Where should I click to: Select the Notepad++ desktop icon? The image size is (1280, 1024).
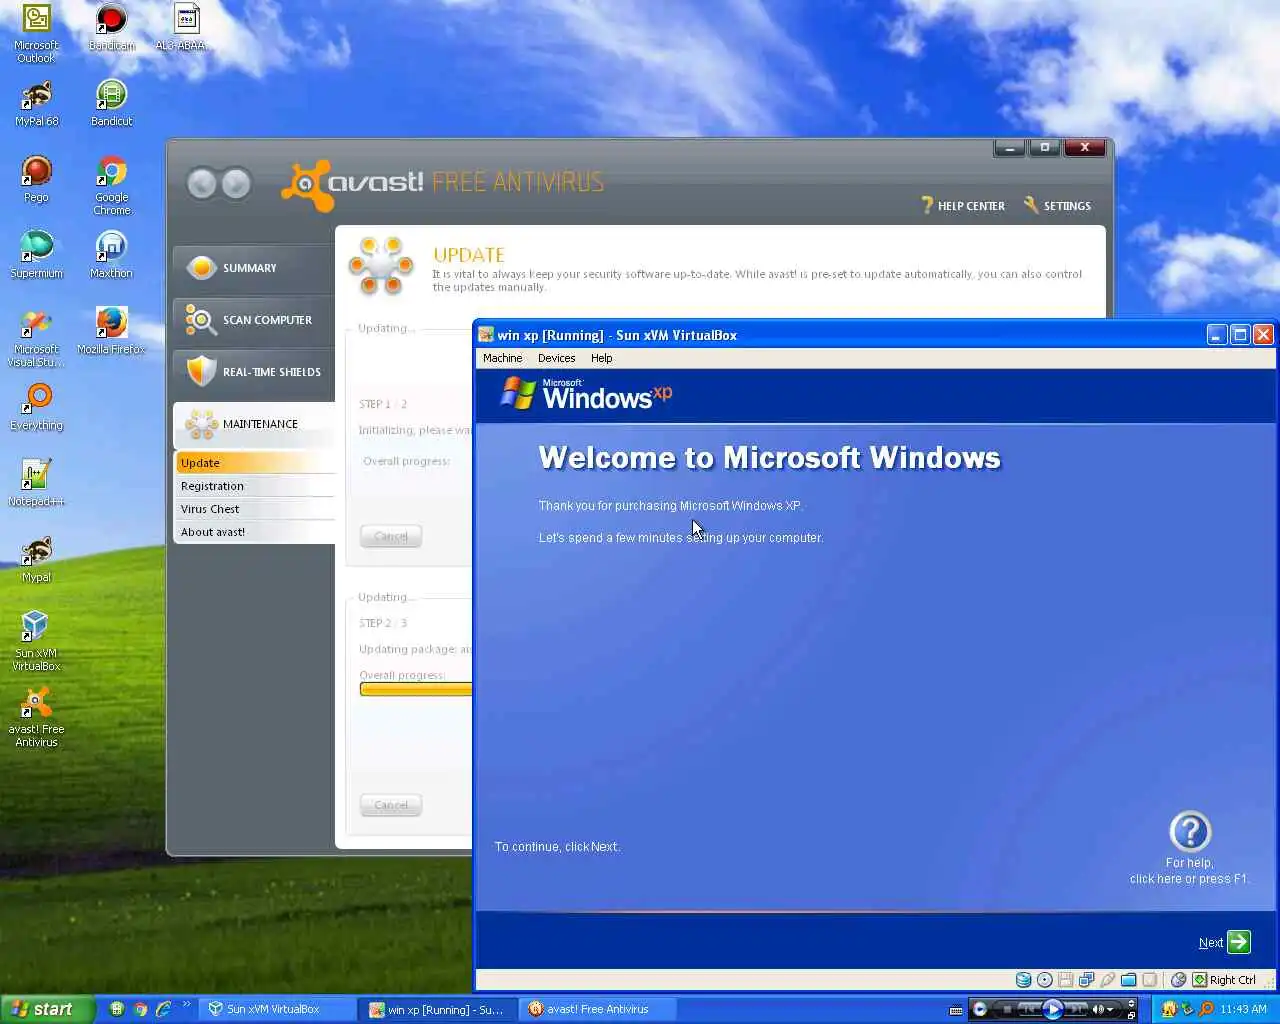37,483
